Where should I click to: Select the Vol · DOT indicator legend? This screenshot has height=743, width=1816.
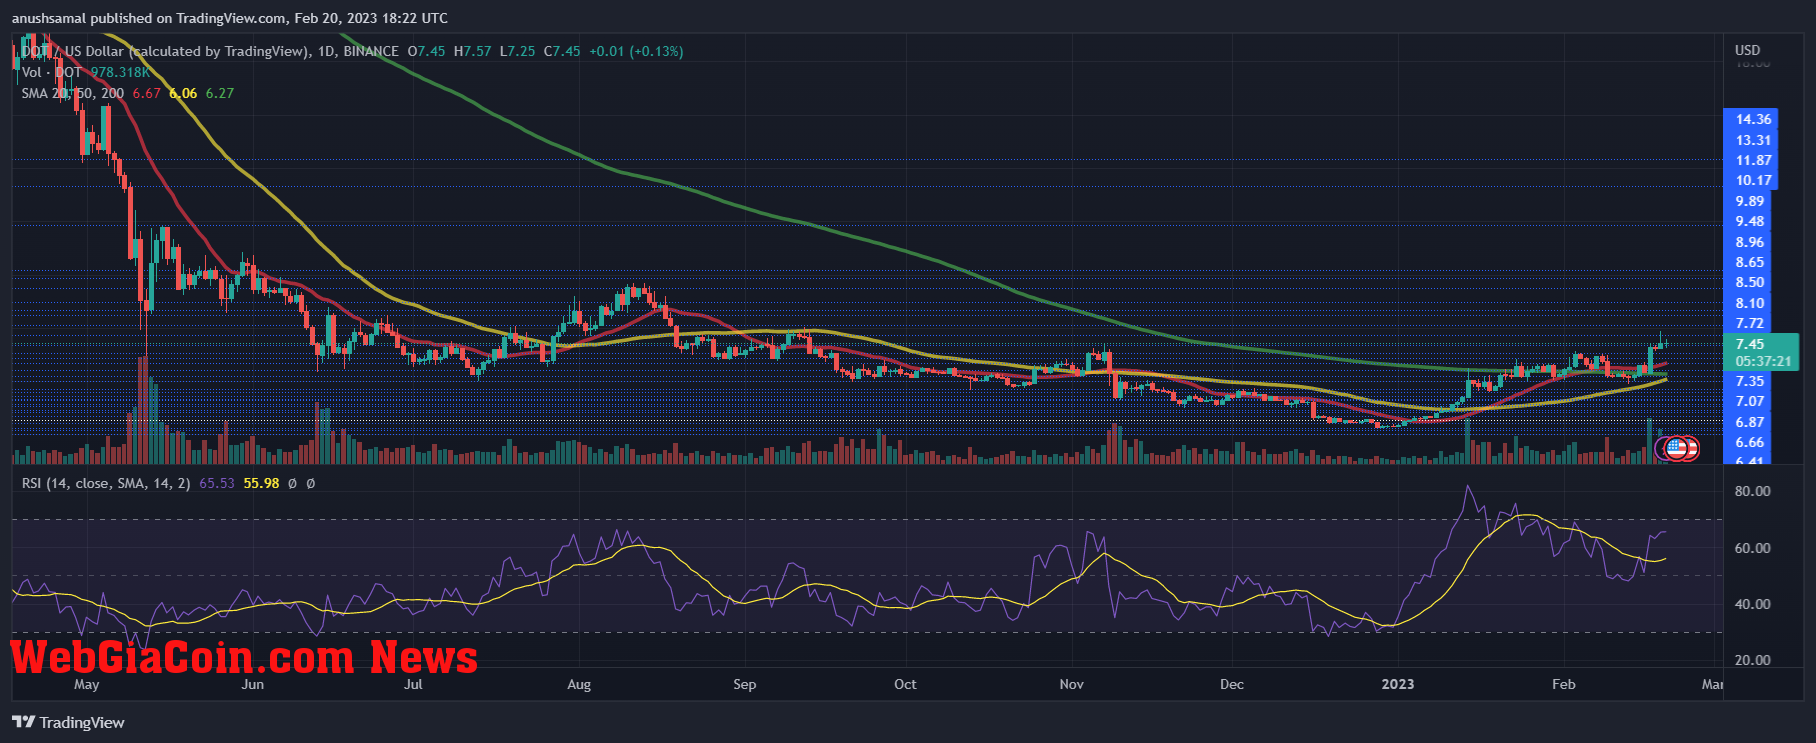coord(52,72)
